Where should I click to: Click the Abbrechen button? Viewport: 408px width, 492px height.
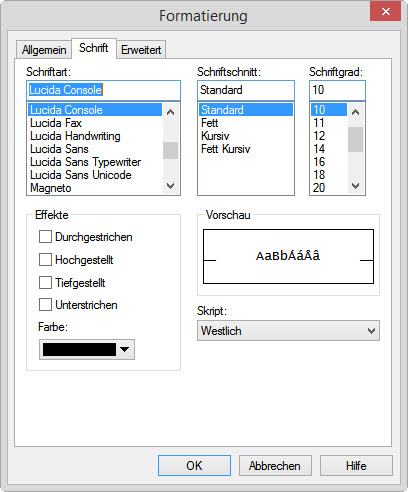(275, 466)
